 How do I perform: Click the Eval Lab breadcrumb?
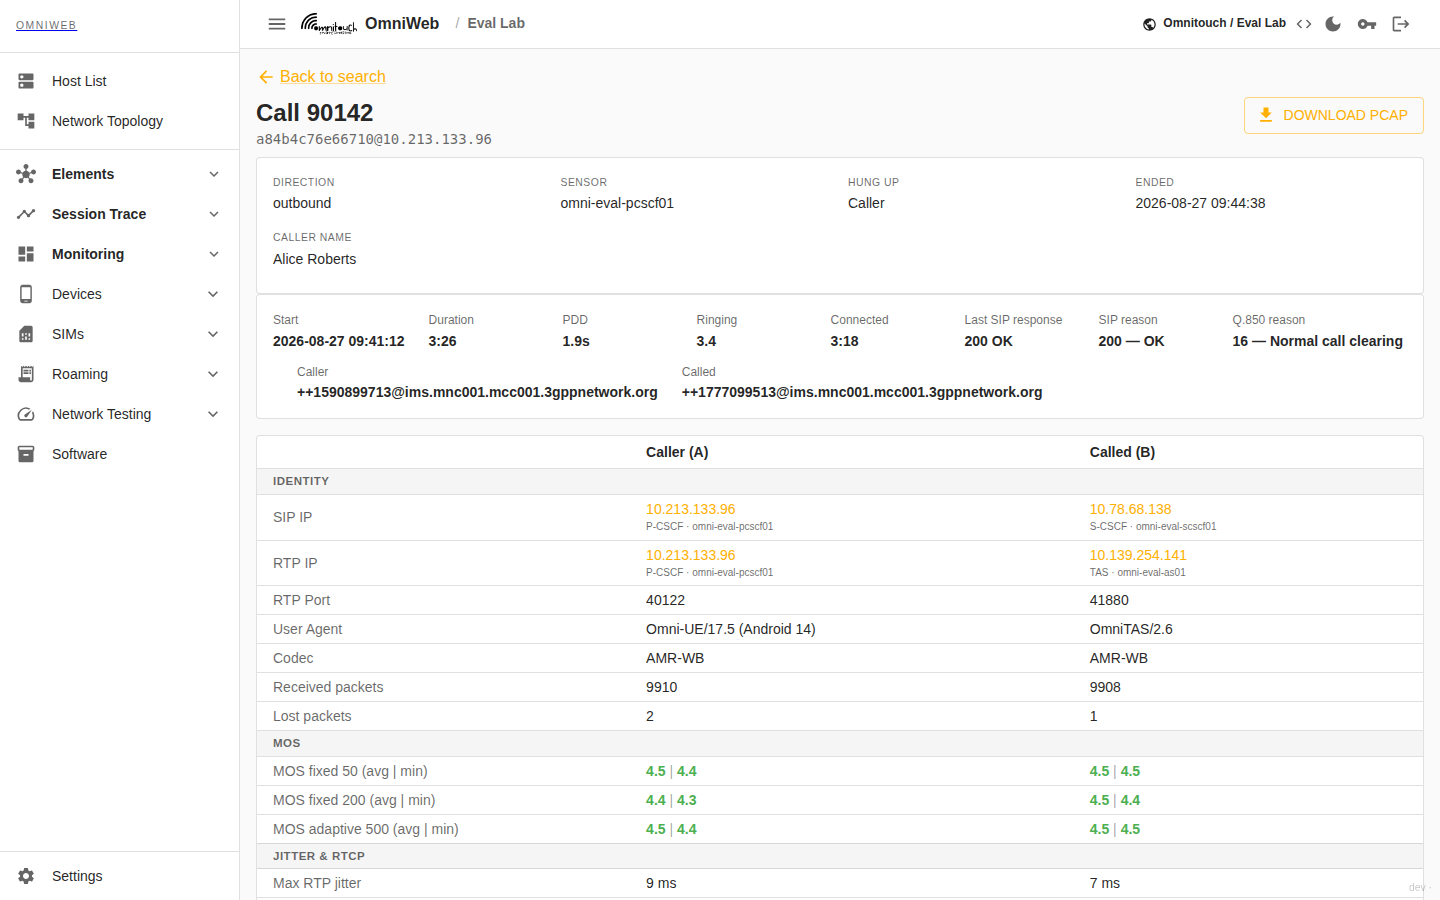tap(496, 23)
